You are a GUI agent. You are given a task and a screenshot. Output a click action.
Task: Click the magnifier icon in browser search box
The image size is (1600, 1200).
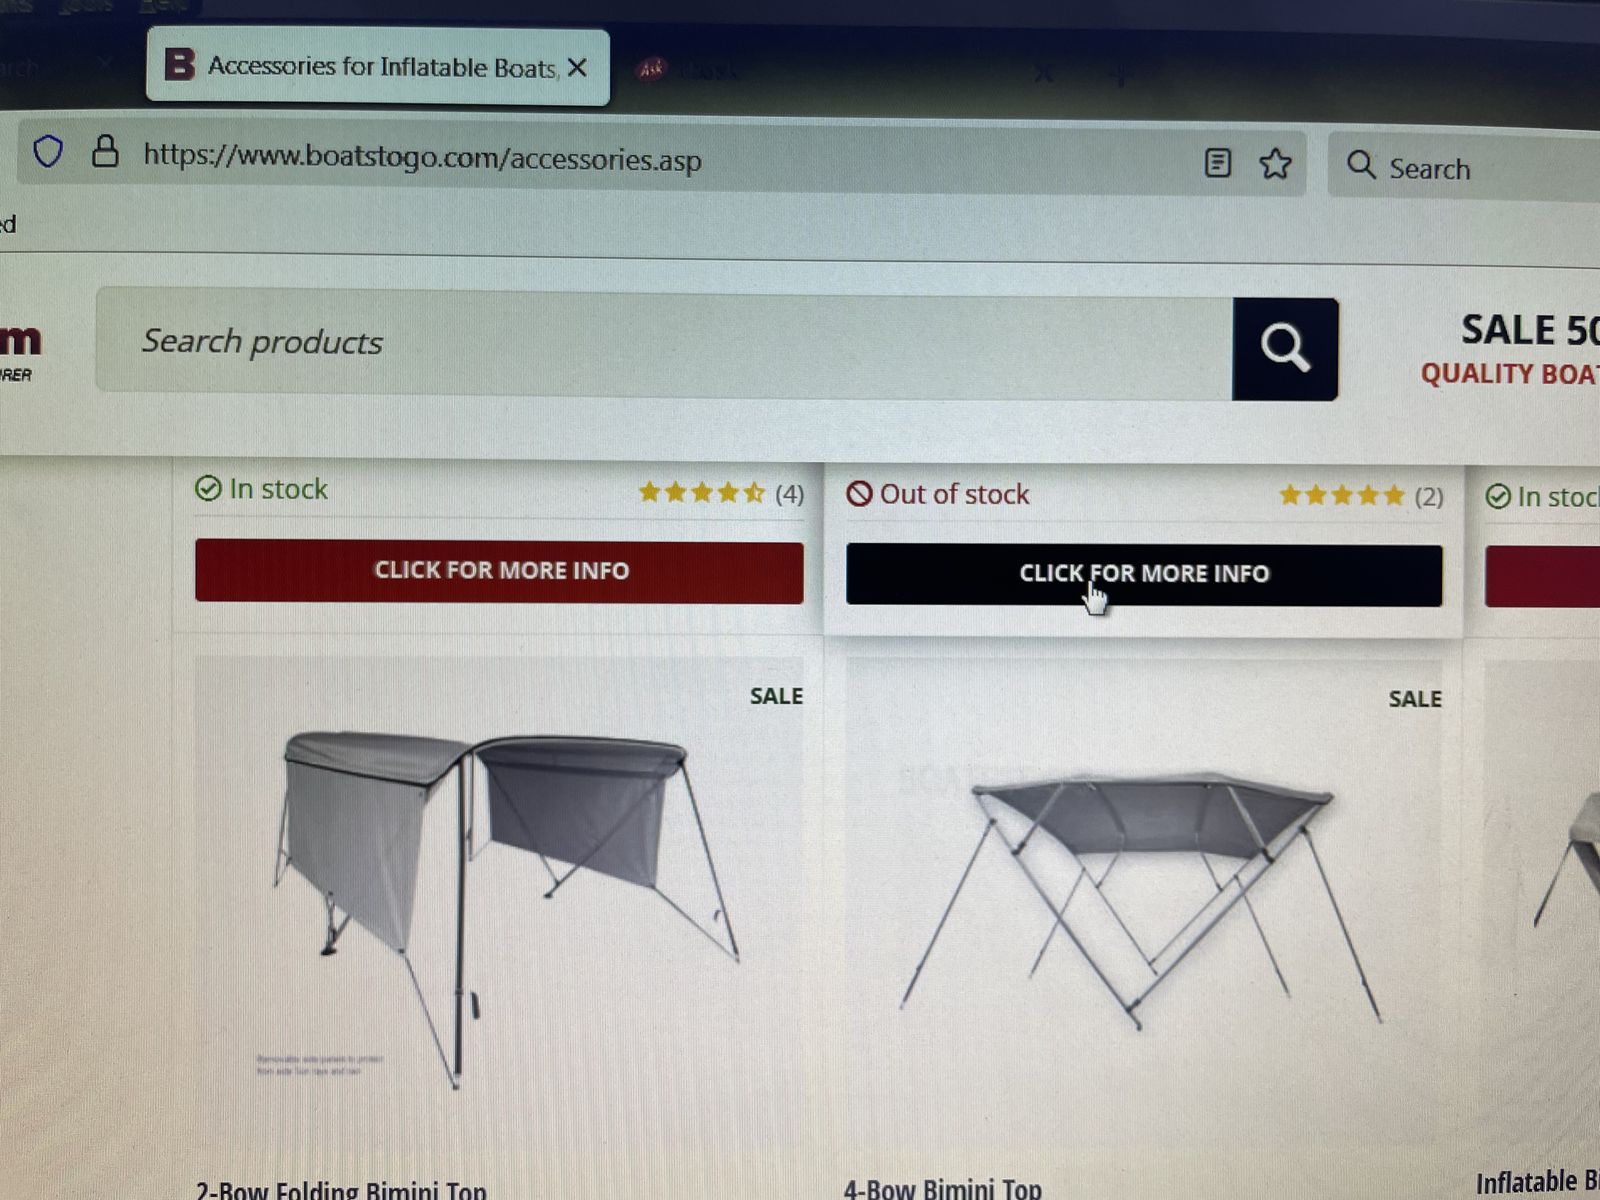[1361, 165]
